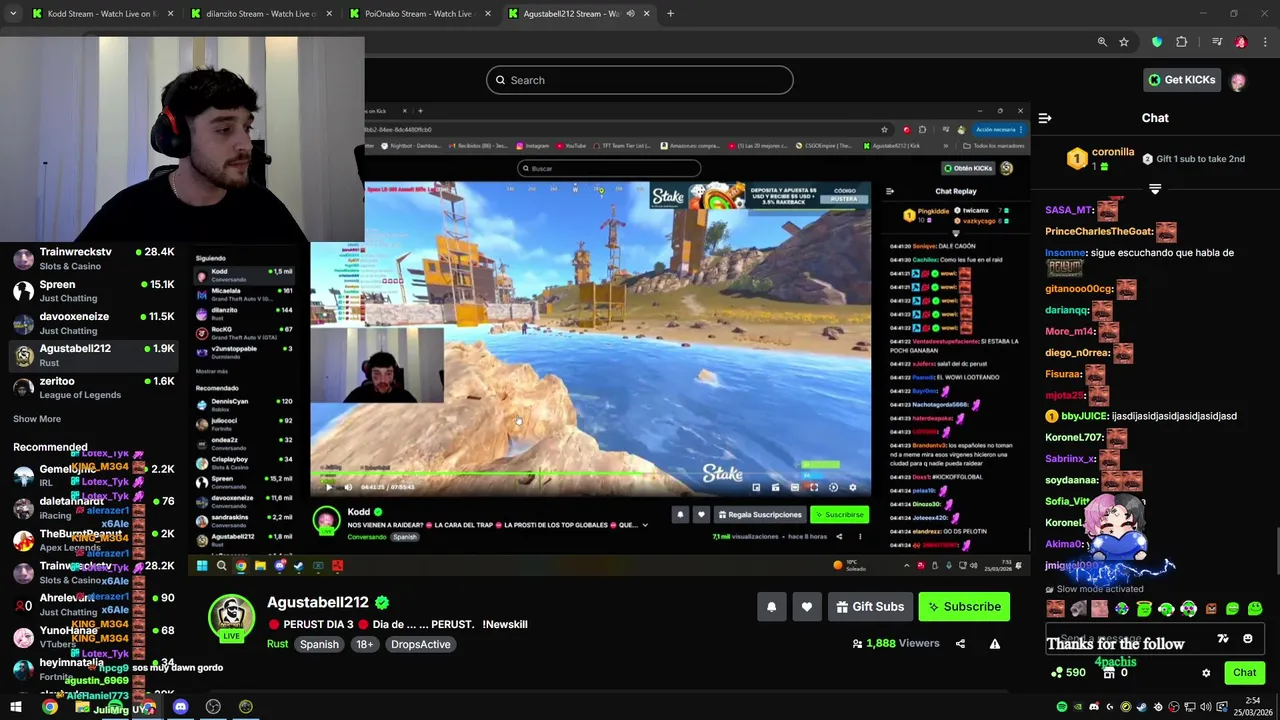Open the Chrome profile avatar
Viewport: 1280px width, 720px height.
click(x=1241, y=42)
